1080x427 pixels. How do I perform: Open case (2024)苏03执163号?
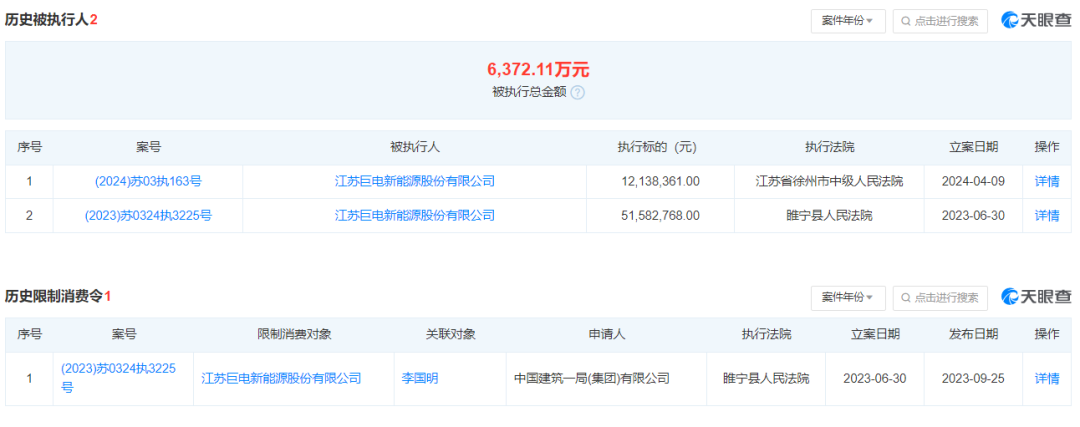click(x=148, y=182)
